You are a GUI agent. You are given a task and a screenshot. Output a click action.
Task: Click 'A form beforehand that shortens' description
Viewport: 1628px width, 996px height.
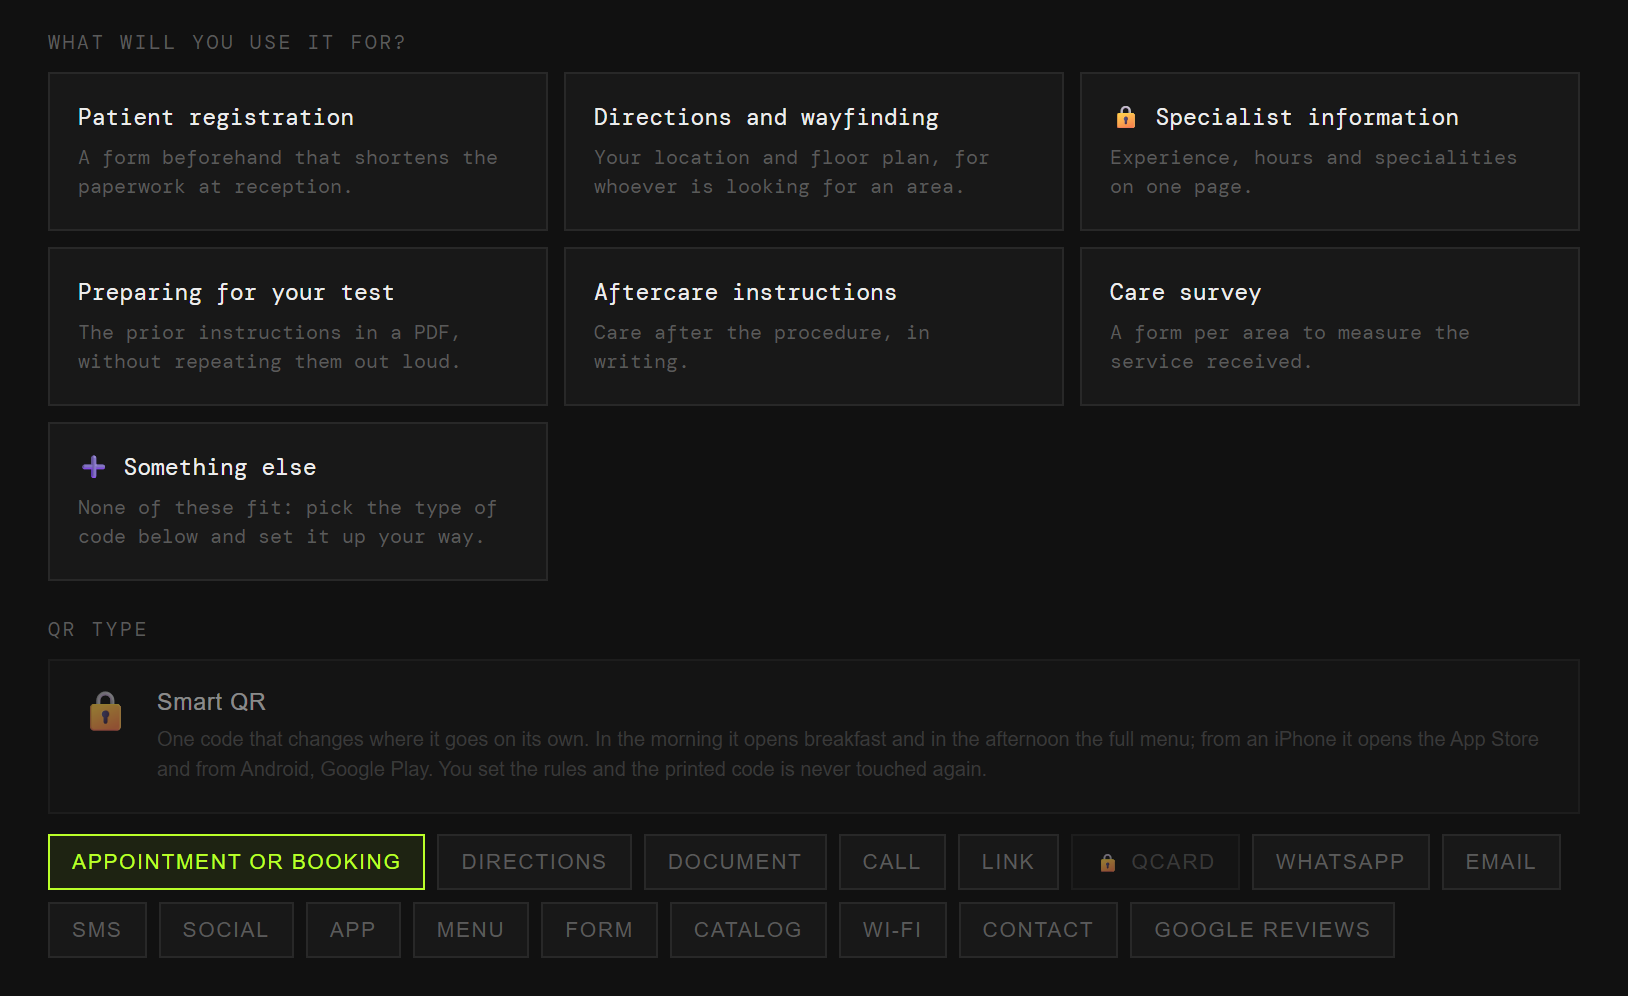(288, 172)
